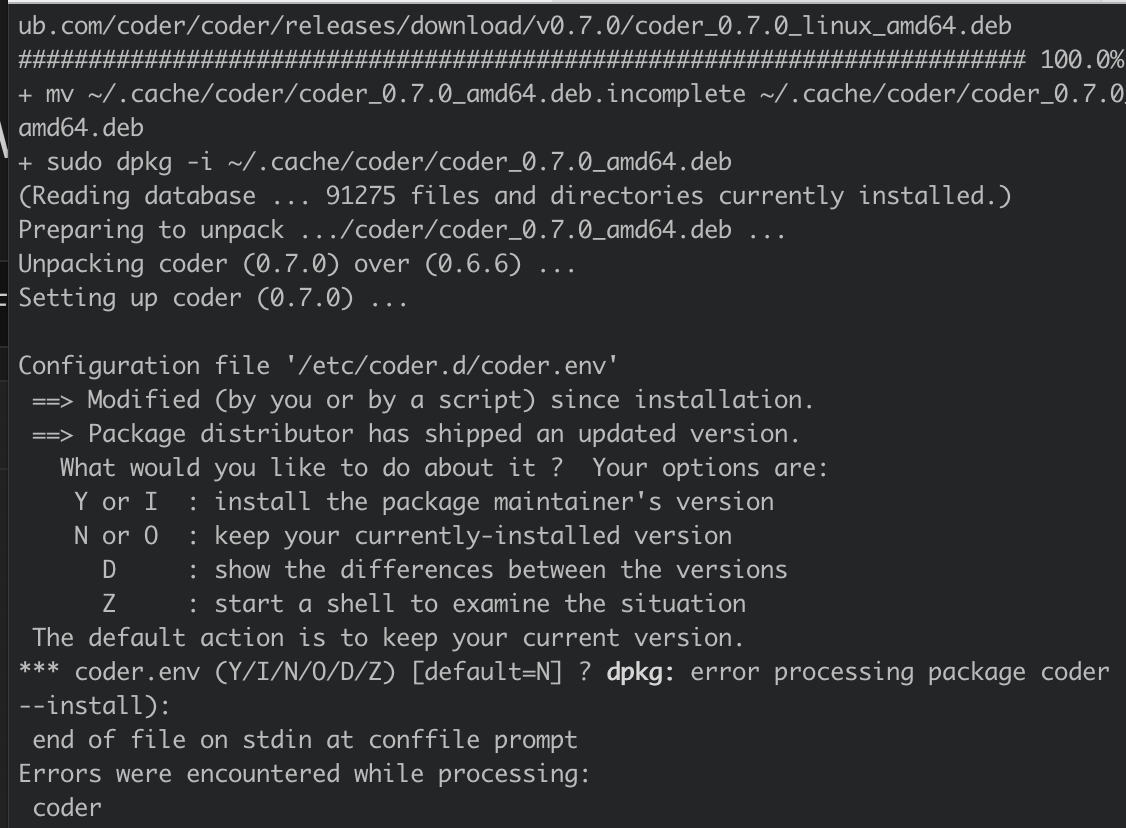Click the 100.0% progress indicator
Viewport: 1126px width, 828px height.
click(1082, 60)
